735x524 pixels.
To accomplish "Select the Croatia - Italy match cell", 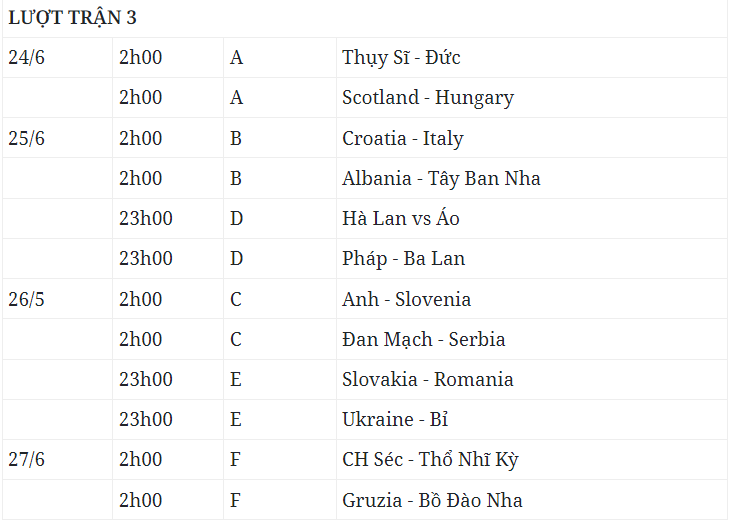I will [402, 138].
